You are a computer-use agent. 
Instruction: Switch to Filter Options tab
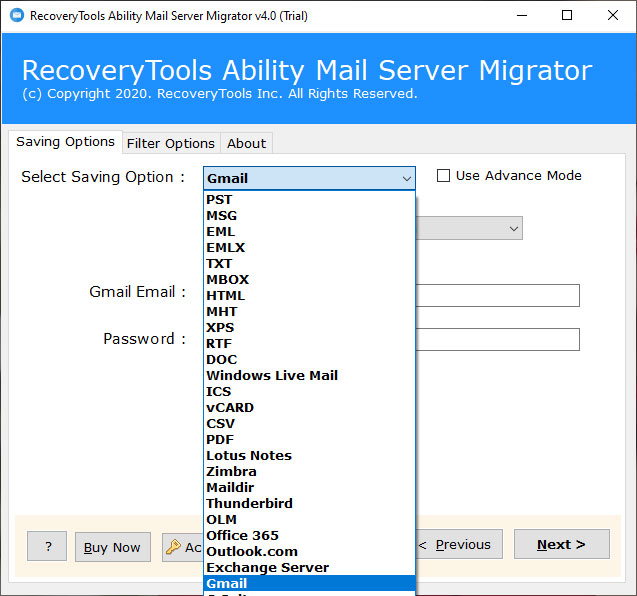171,143
